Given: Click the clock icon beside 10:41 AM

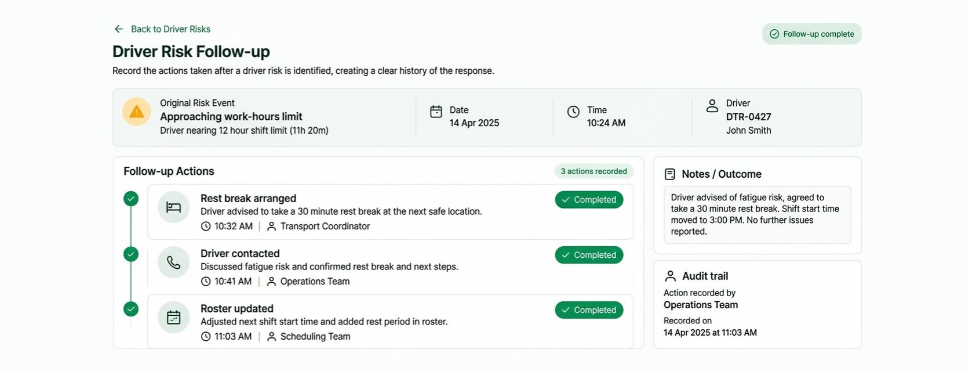Looking at the screenshot, I should click(206, 282).
